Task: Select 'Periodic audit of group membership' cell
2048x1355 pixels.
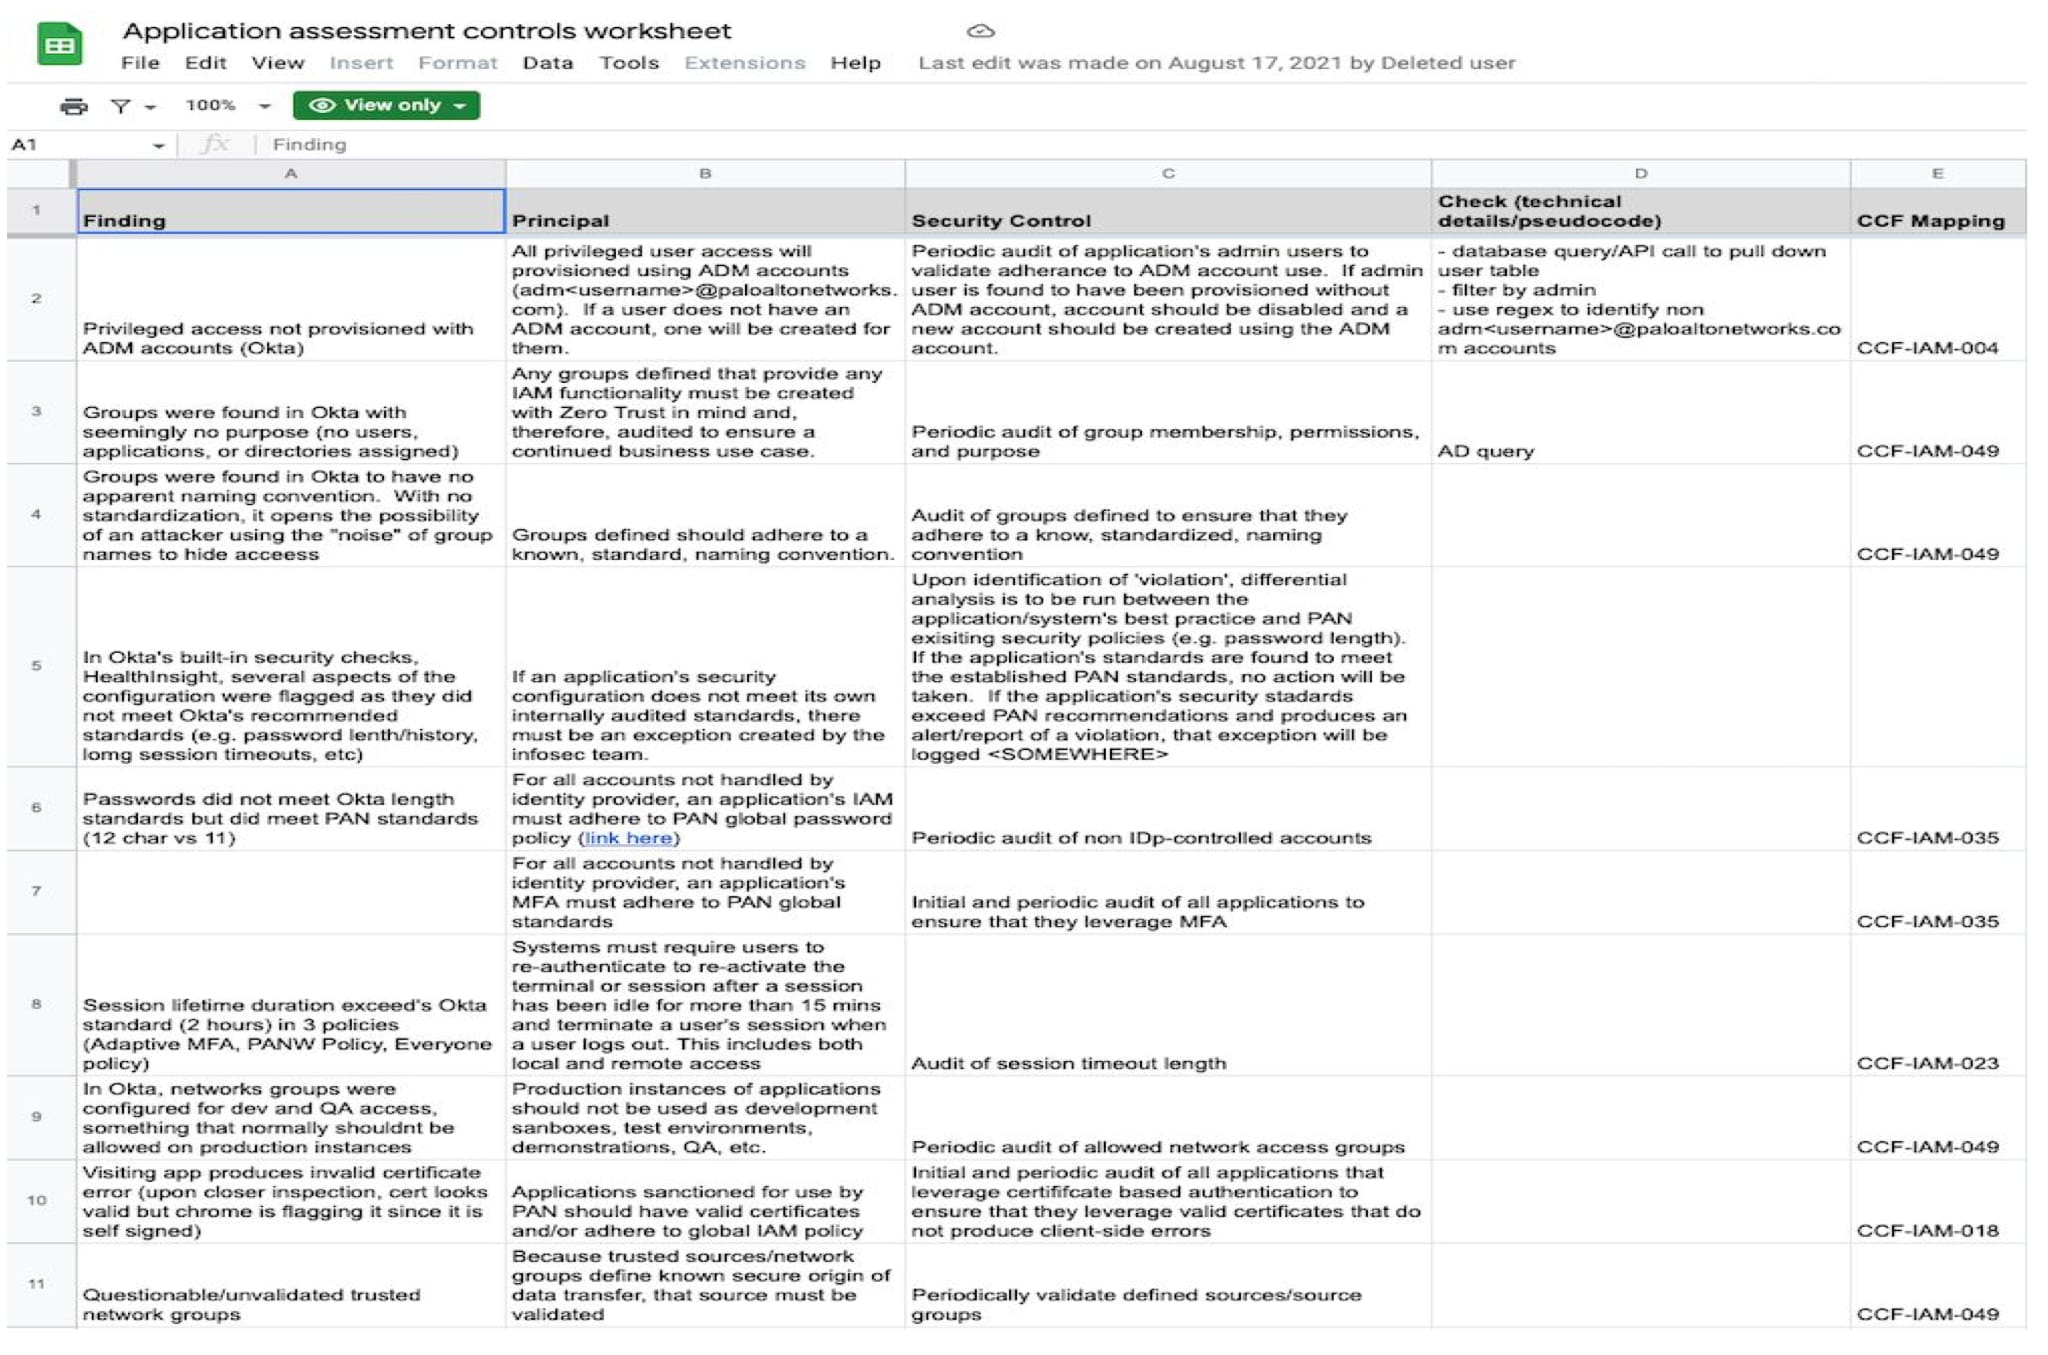Action: [1168, 412]
